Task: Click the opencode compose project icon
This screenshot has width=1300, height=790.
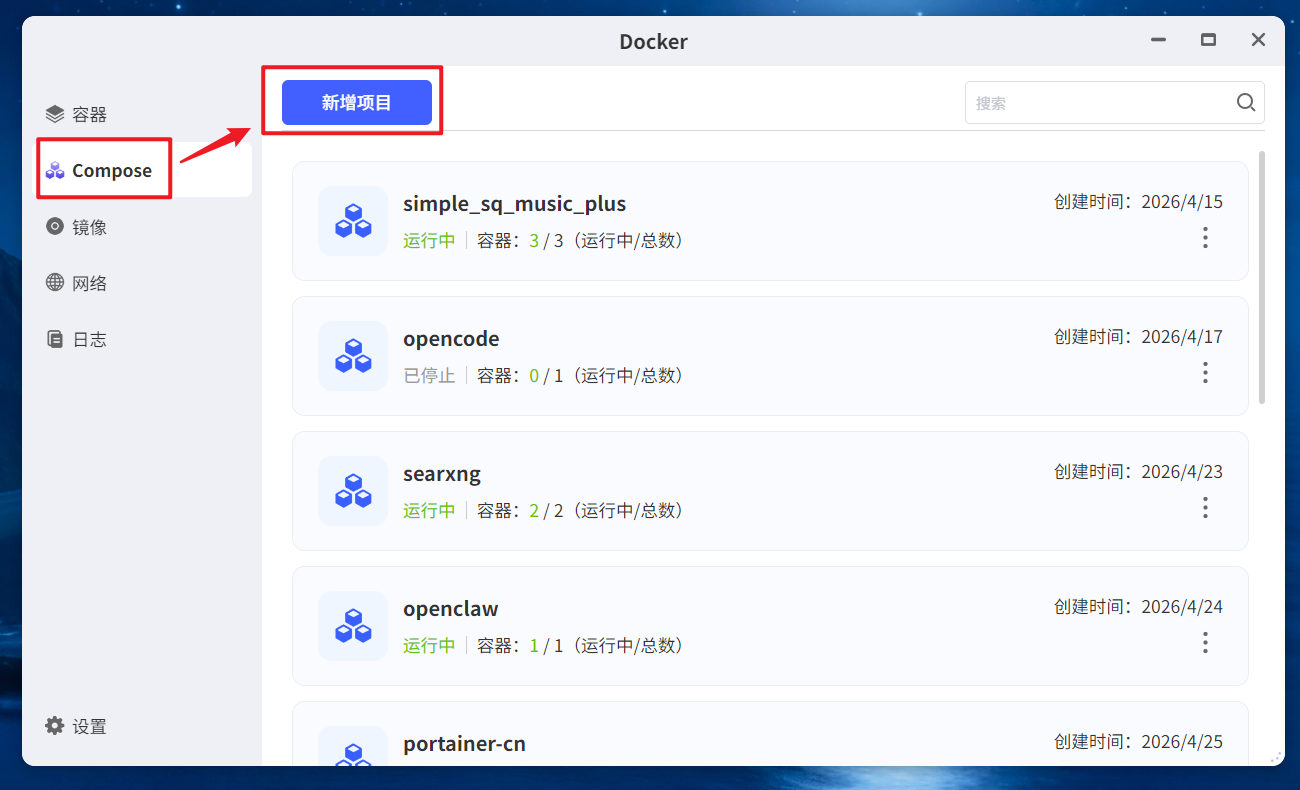Action: (x=353, y=356)
